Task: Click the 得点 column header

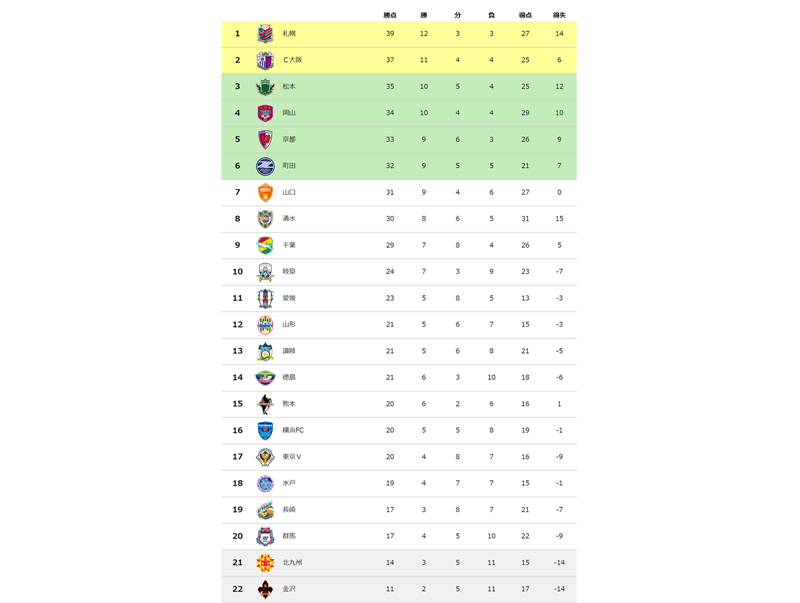Action: (x=525, y=15)
